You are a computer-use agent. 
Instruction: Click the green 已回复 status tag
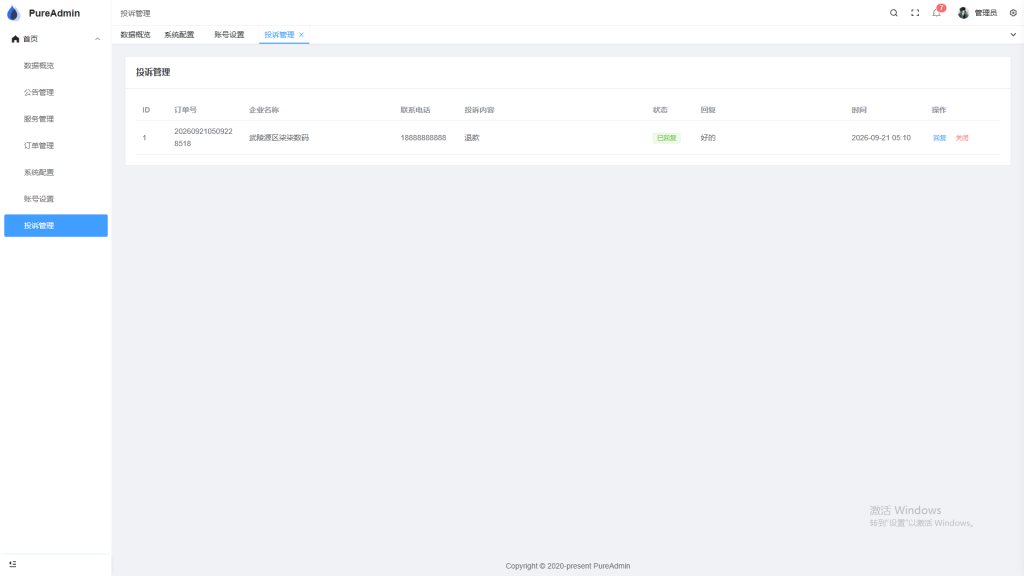point(667,138)
